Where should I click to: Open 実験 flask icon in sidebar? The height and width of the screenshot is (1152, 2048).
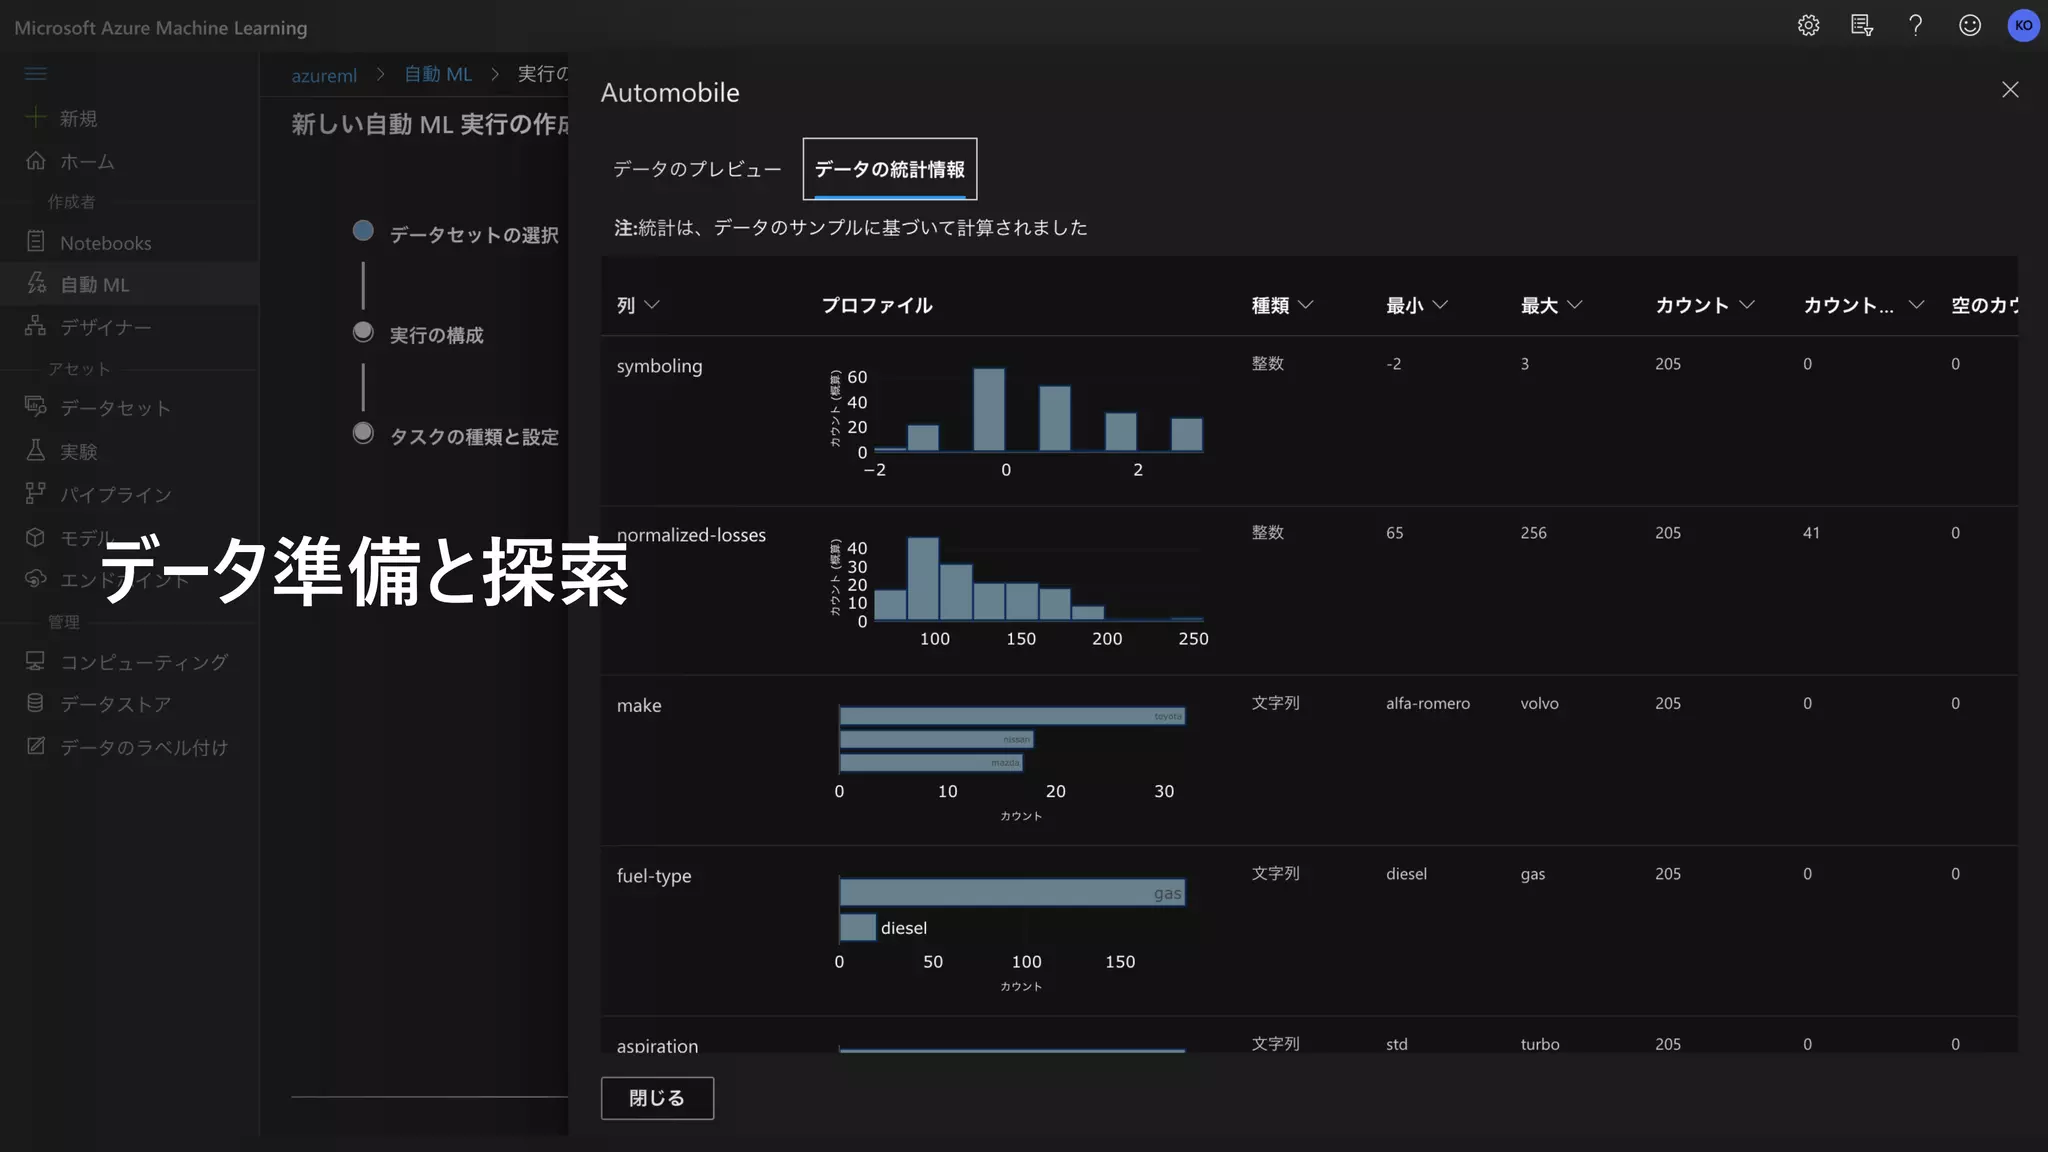tap(36, 451)
